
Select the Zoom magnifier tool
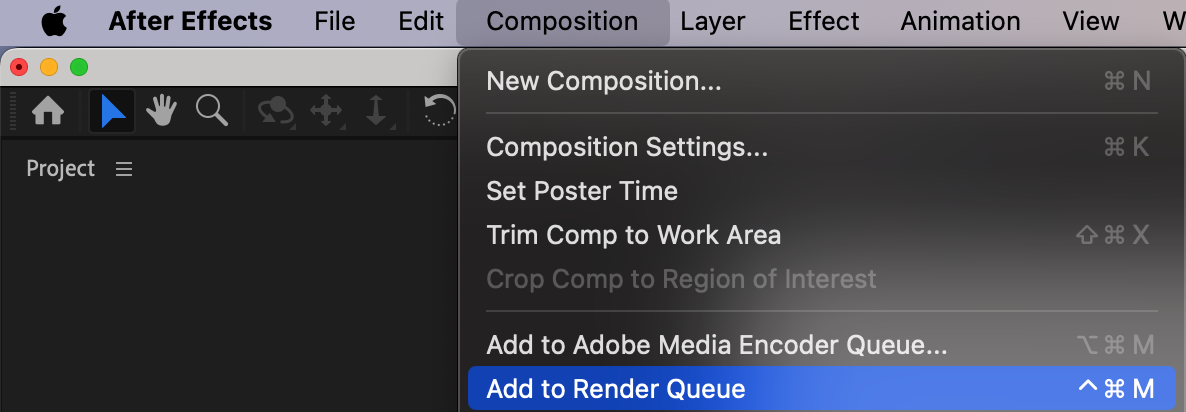[x=212, y=111]
